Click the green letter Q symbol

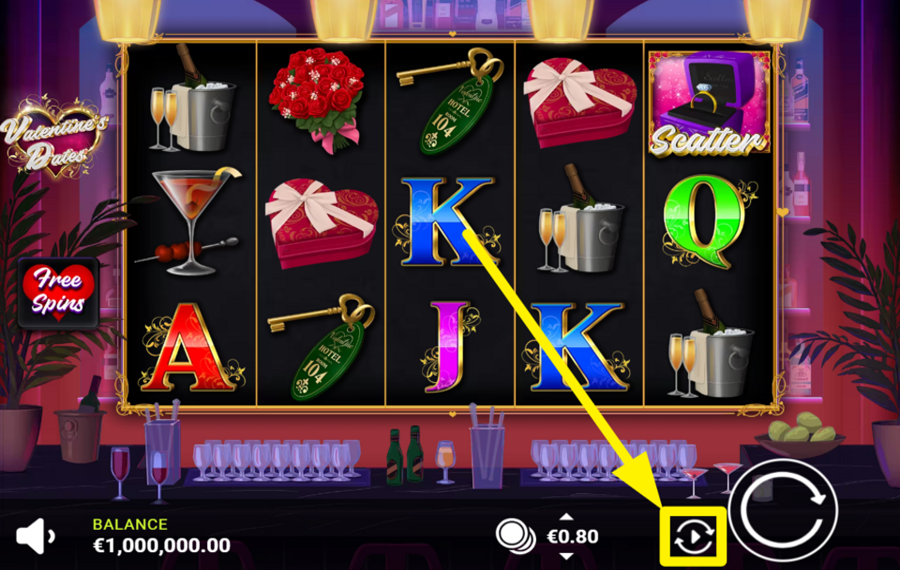(708, 223)
